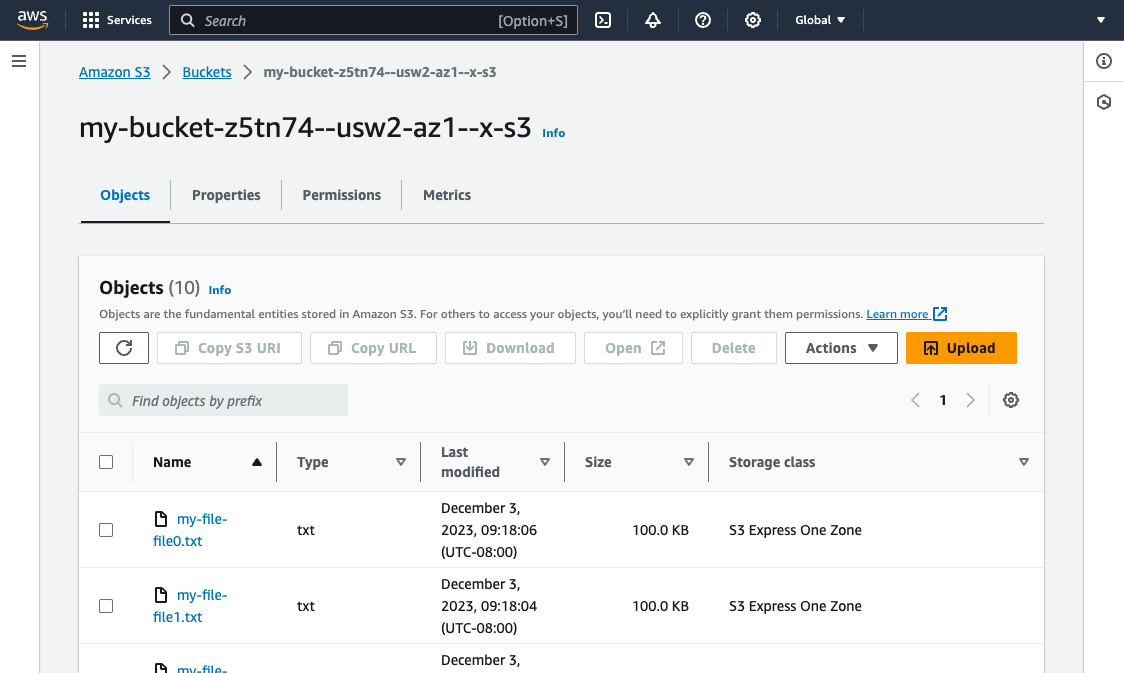Open my-file-file0.txt object link
This screenshot has height=673, width=1124.
(190, 530)
